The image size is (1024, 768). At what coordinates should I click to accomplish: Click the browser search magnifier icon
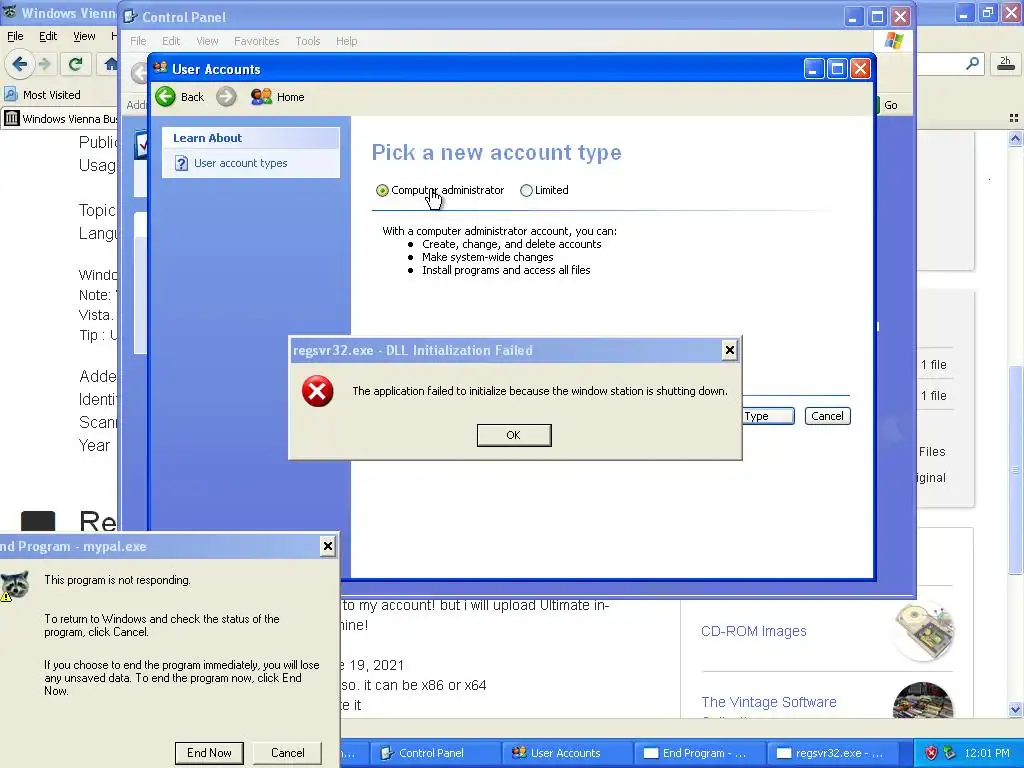click(972, 63)
